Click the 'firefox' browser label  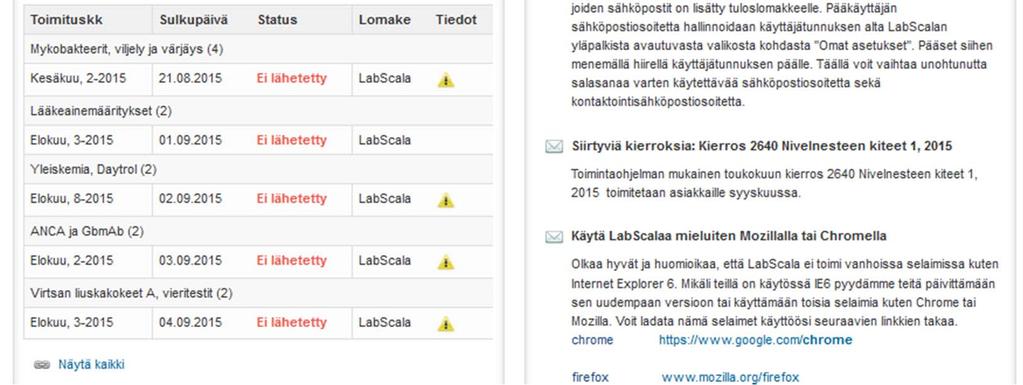(590, 377)
